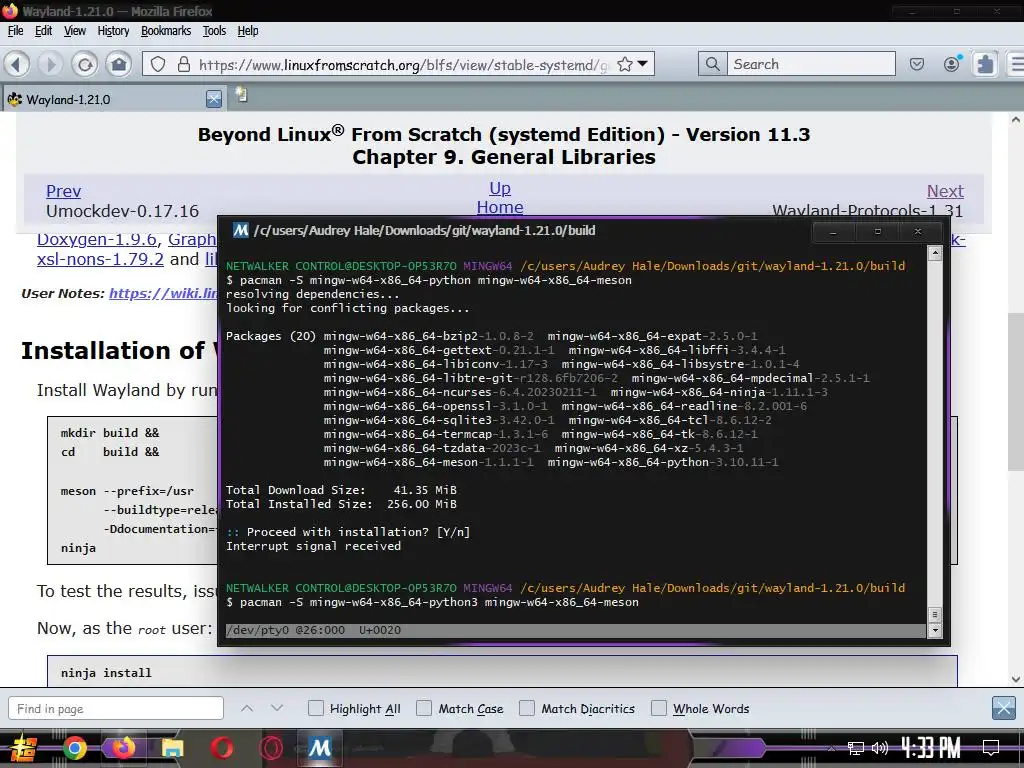Toggle the Match Diacritics checkbox
The width and height of the screenshot is (1024, 768).
(x=526, y=708)
